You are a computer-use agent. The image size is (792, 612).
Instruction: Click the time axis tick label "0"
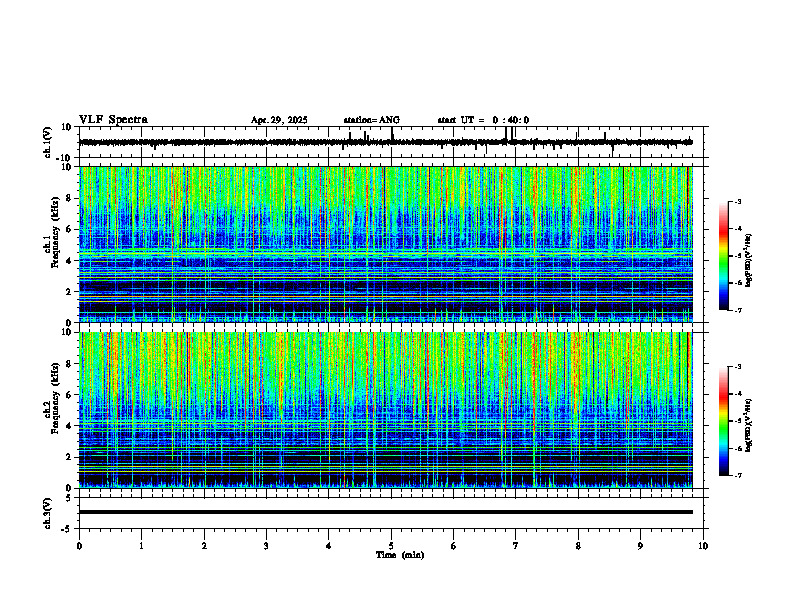tap(79, 546)
